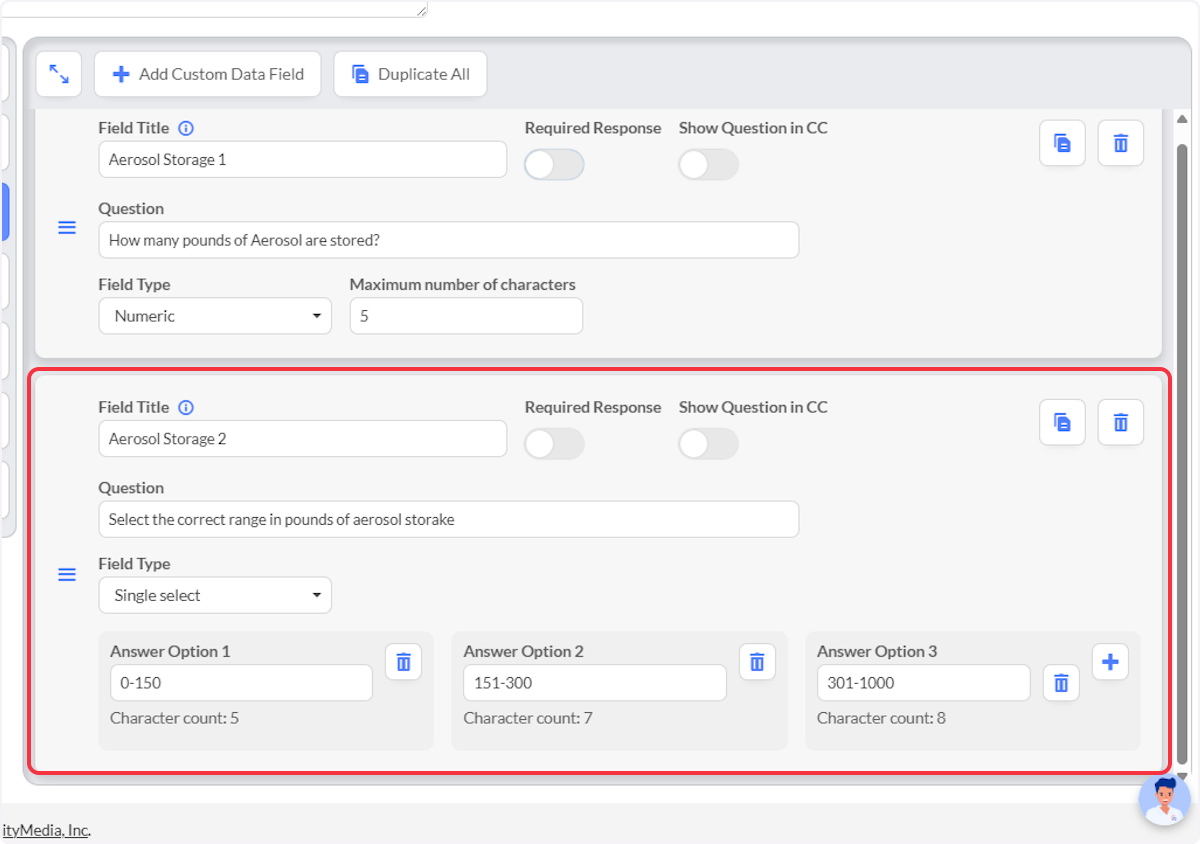Click 'Character count: 7' text
This screenshot has width=1200, height=844.
pos(528,718)
